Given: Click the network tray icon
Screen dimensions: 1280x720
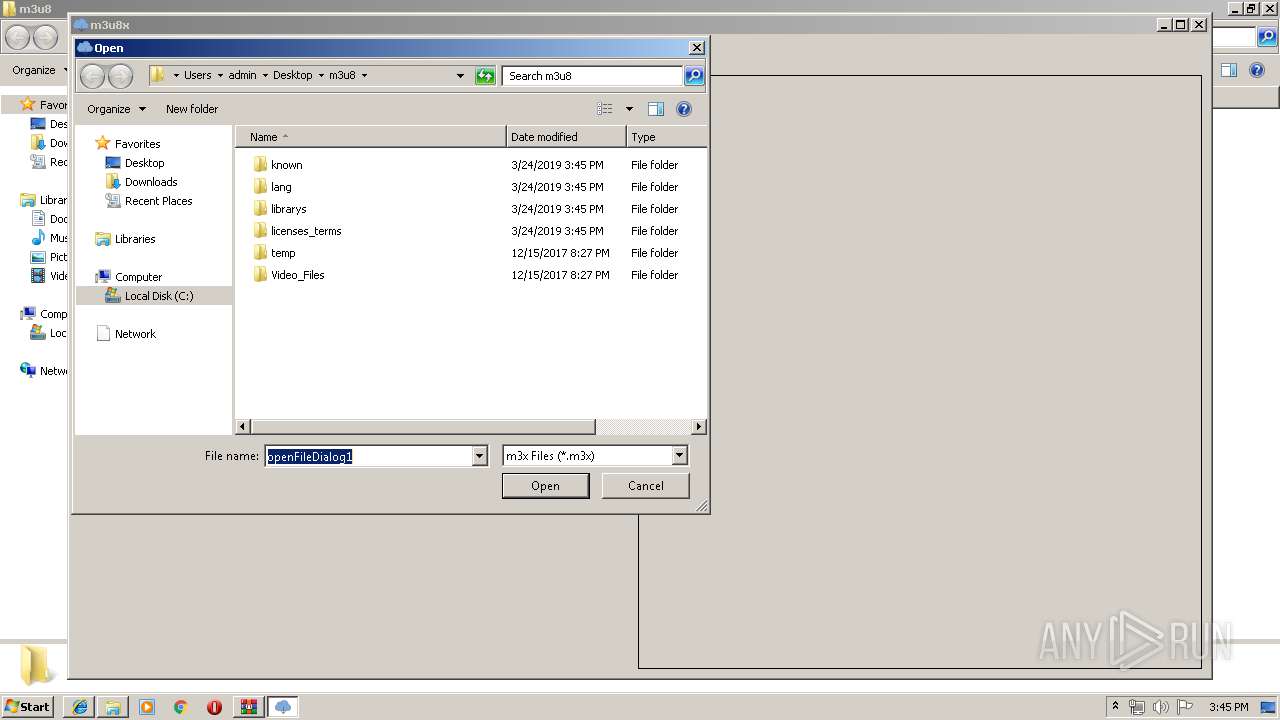Looking at the screenshot, I should coord(1137,707).
